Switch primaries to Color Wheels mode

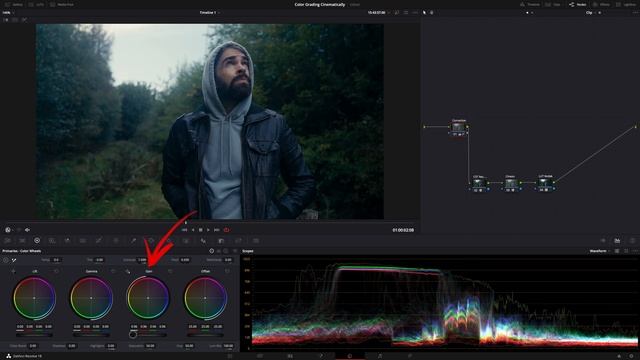(x=211, y=251)
